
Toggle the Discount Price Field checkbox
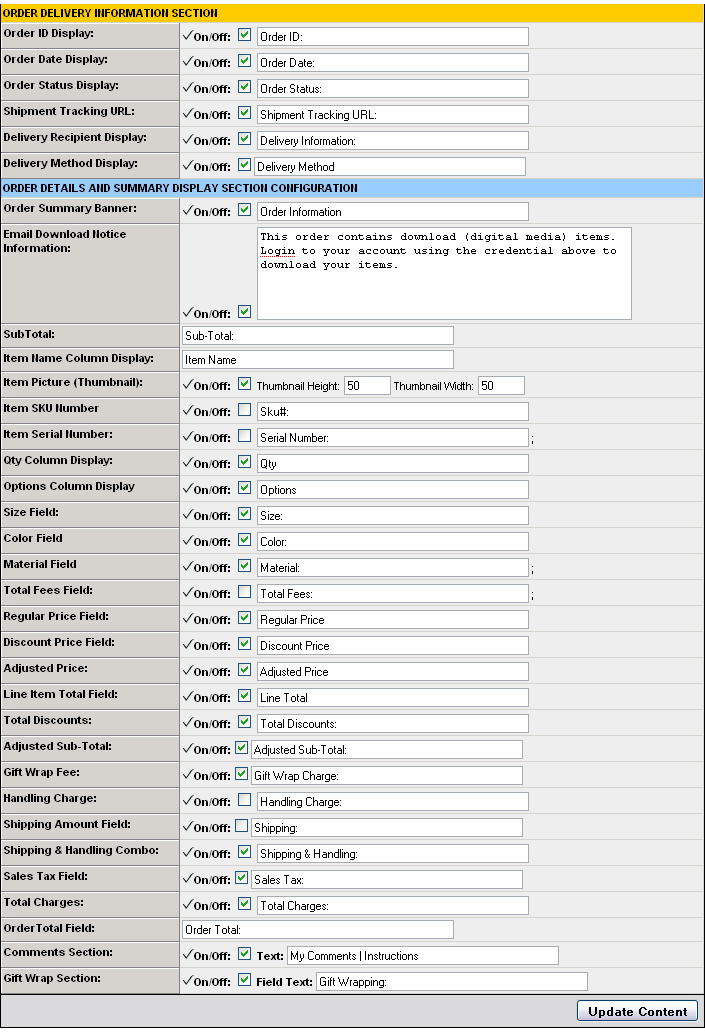coord(244,644)
